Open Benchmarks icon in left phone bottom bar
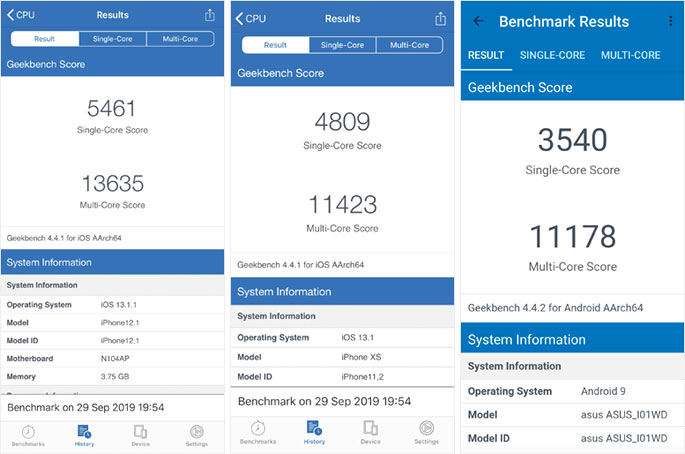Image resolution: width=685 pixels, height=454 pixels. (28, 436)
